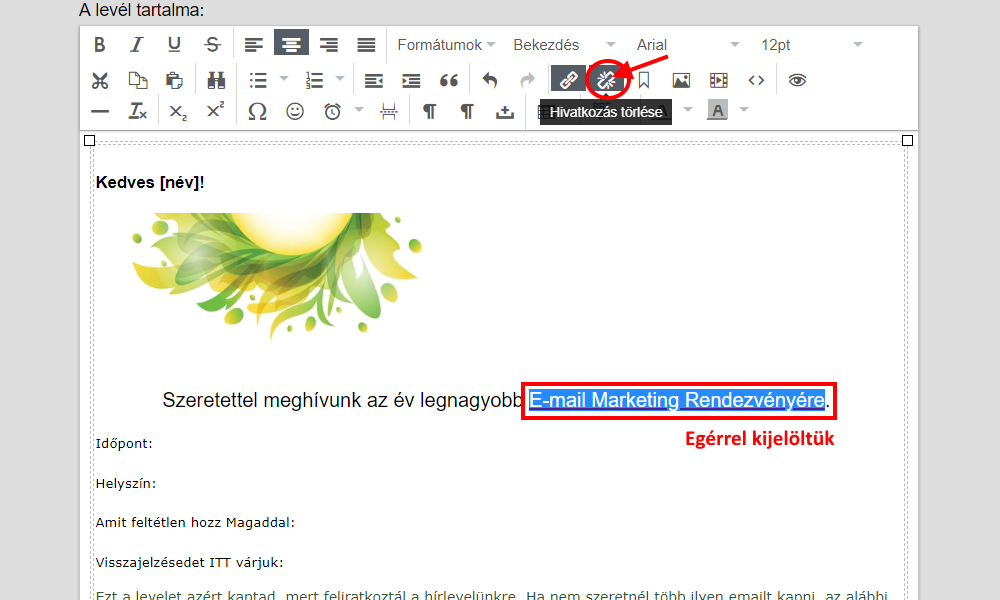The image size is (1000, 600).
Task: Expand the numbered list style arrow
Action: (340, 79)
